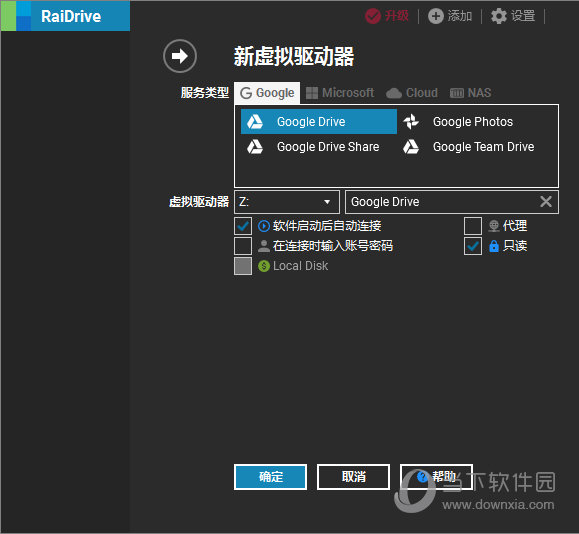Click the Google Drive triangle icon
Viewport: 579px width, 534px height.
coord(255,121)
